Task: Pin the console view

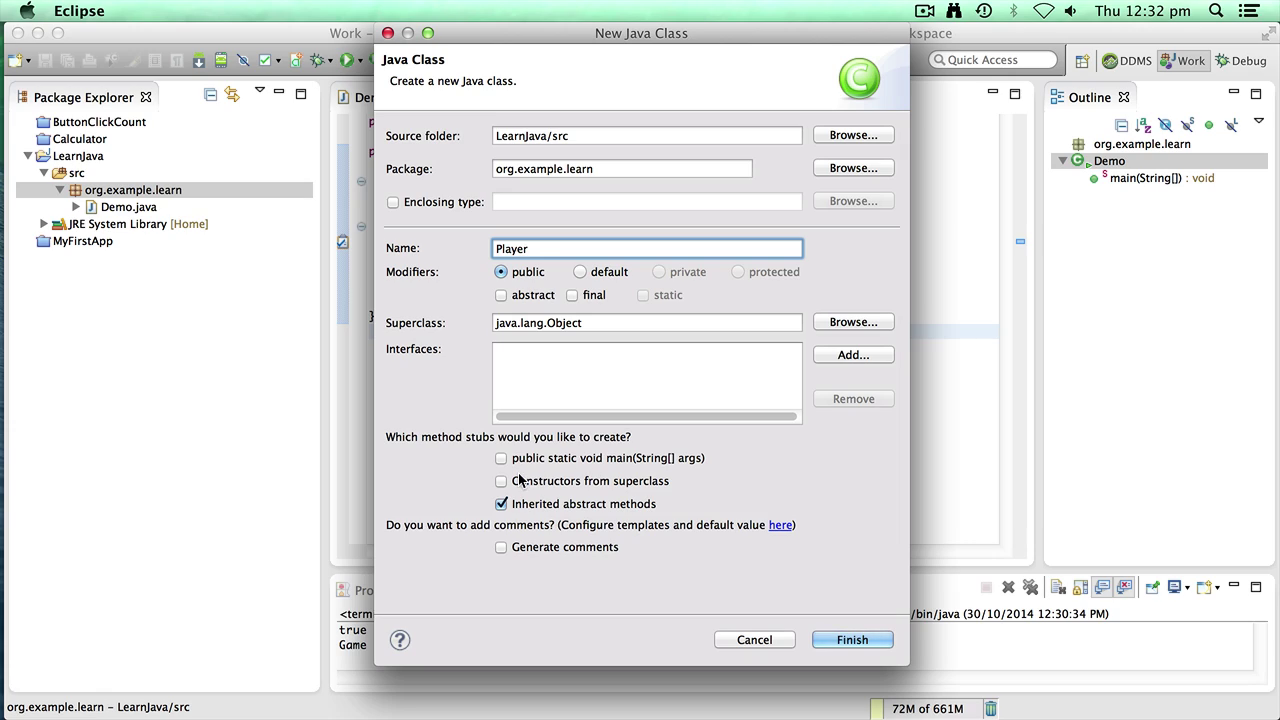Action: 1153,587
